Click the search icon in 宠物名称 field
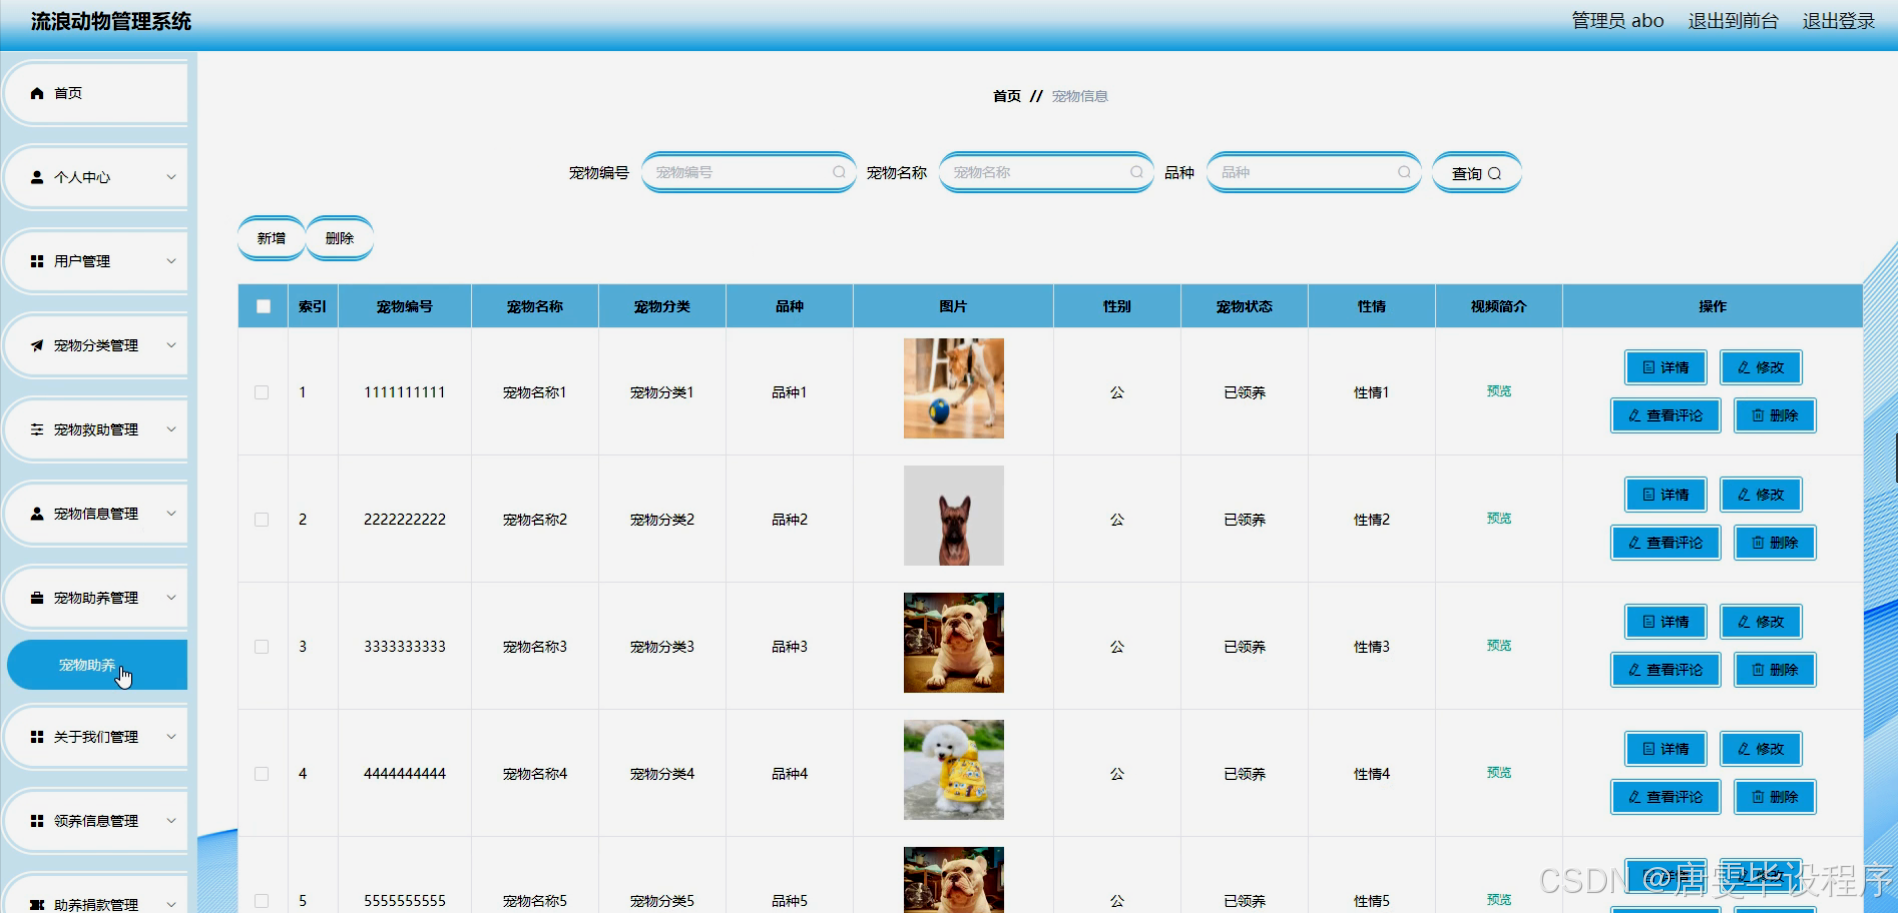 1136,172
